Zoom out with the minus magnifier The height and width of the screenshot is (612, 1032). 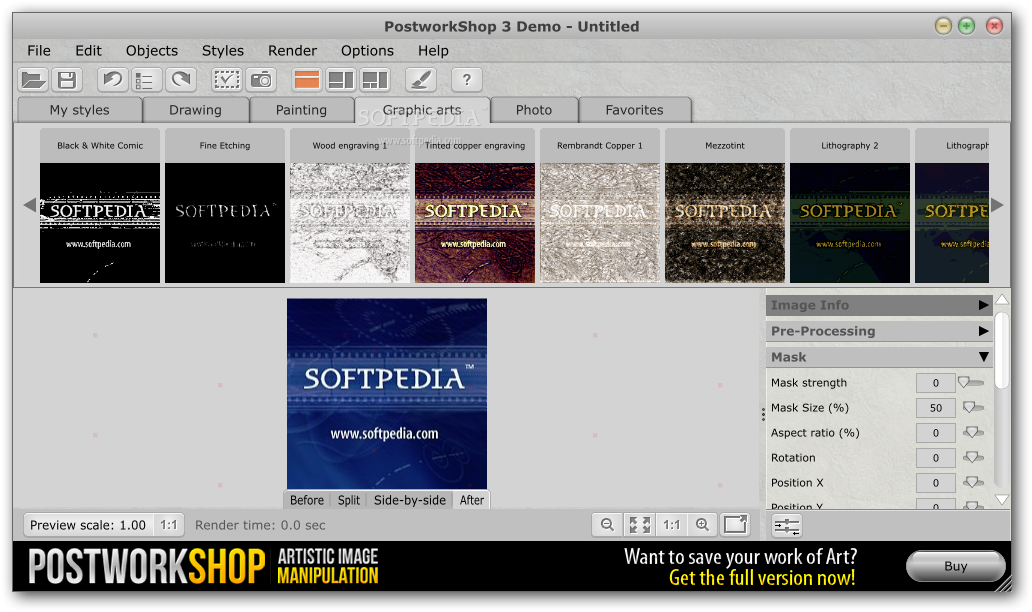(x=607, y=524)
